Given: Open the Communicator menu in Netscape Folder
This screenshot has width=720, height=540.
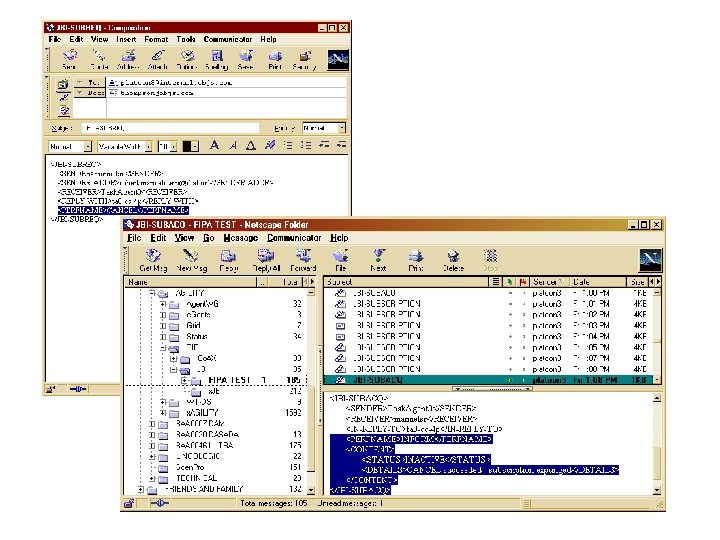Looking at the screenshot, I should (294, 238).
